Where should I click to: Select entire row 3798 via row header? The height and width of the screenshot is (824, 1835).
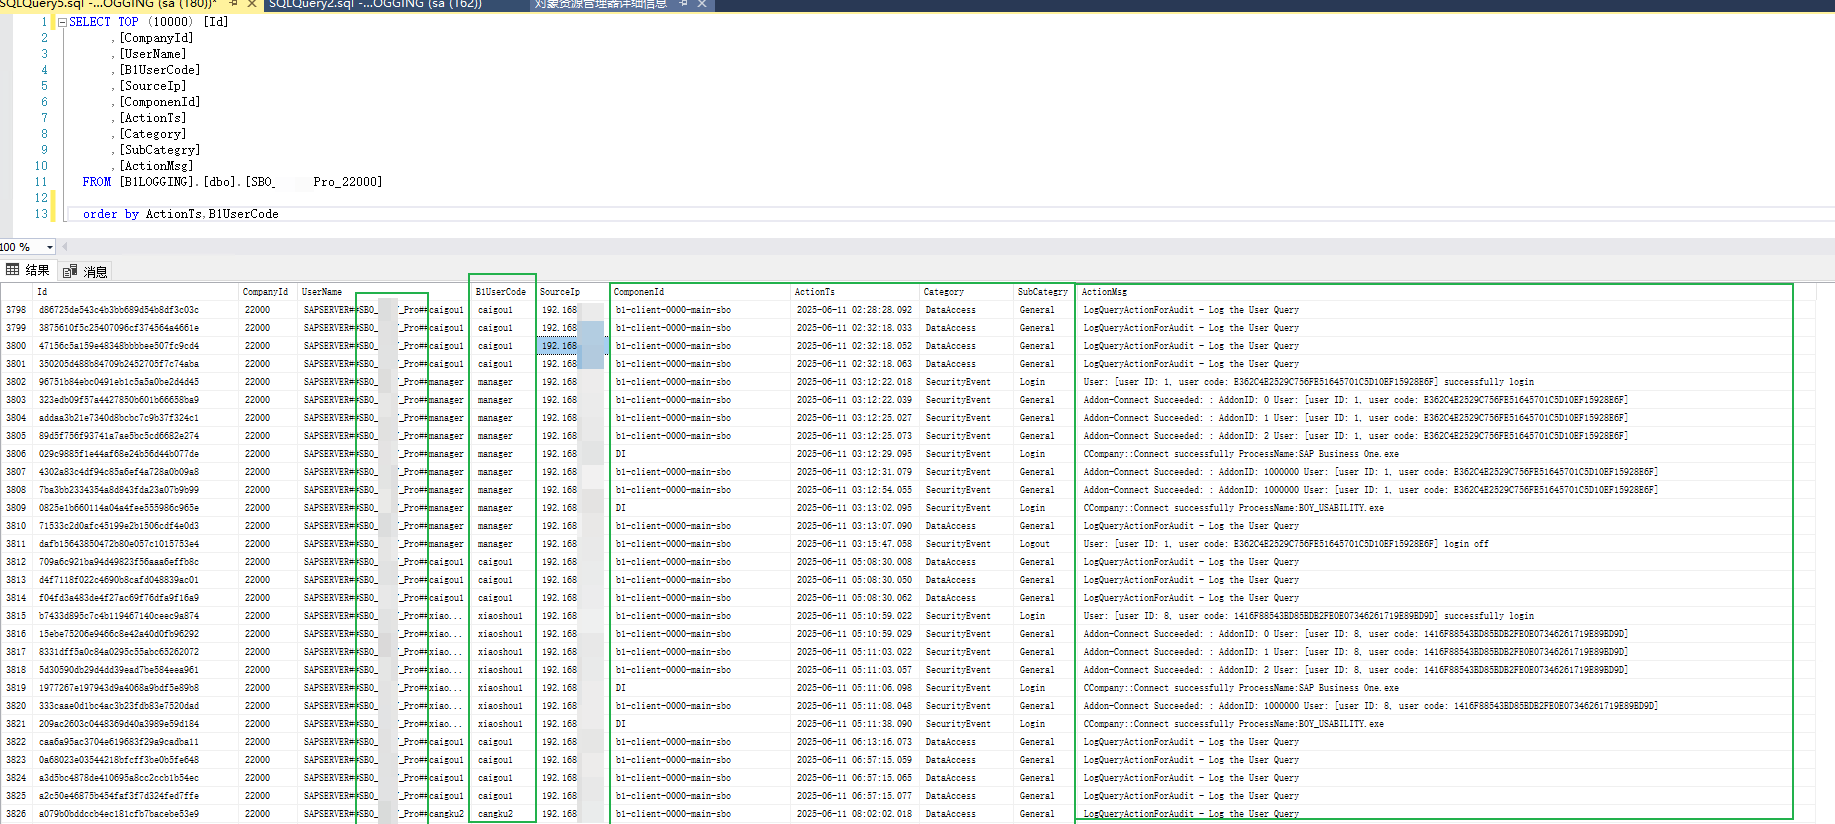(17, 310)
